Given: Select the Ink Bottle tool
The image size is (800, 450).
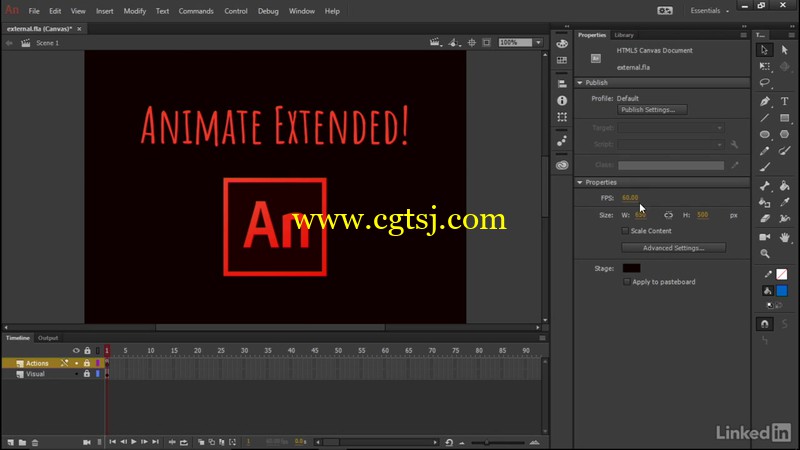Looking at the screenshot, I should tap(764, 203).
